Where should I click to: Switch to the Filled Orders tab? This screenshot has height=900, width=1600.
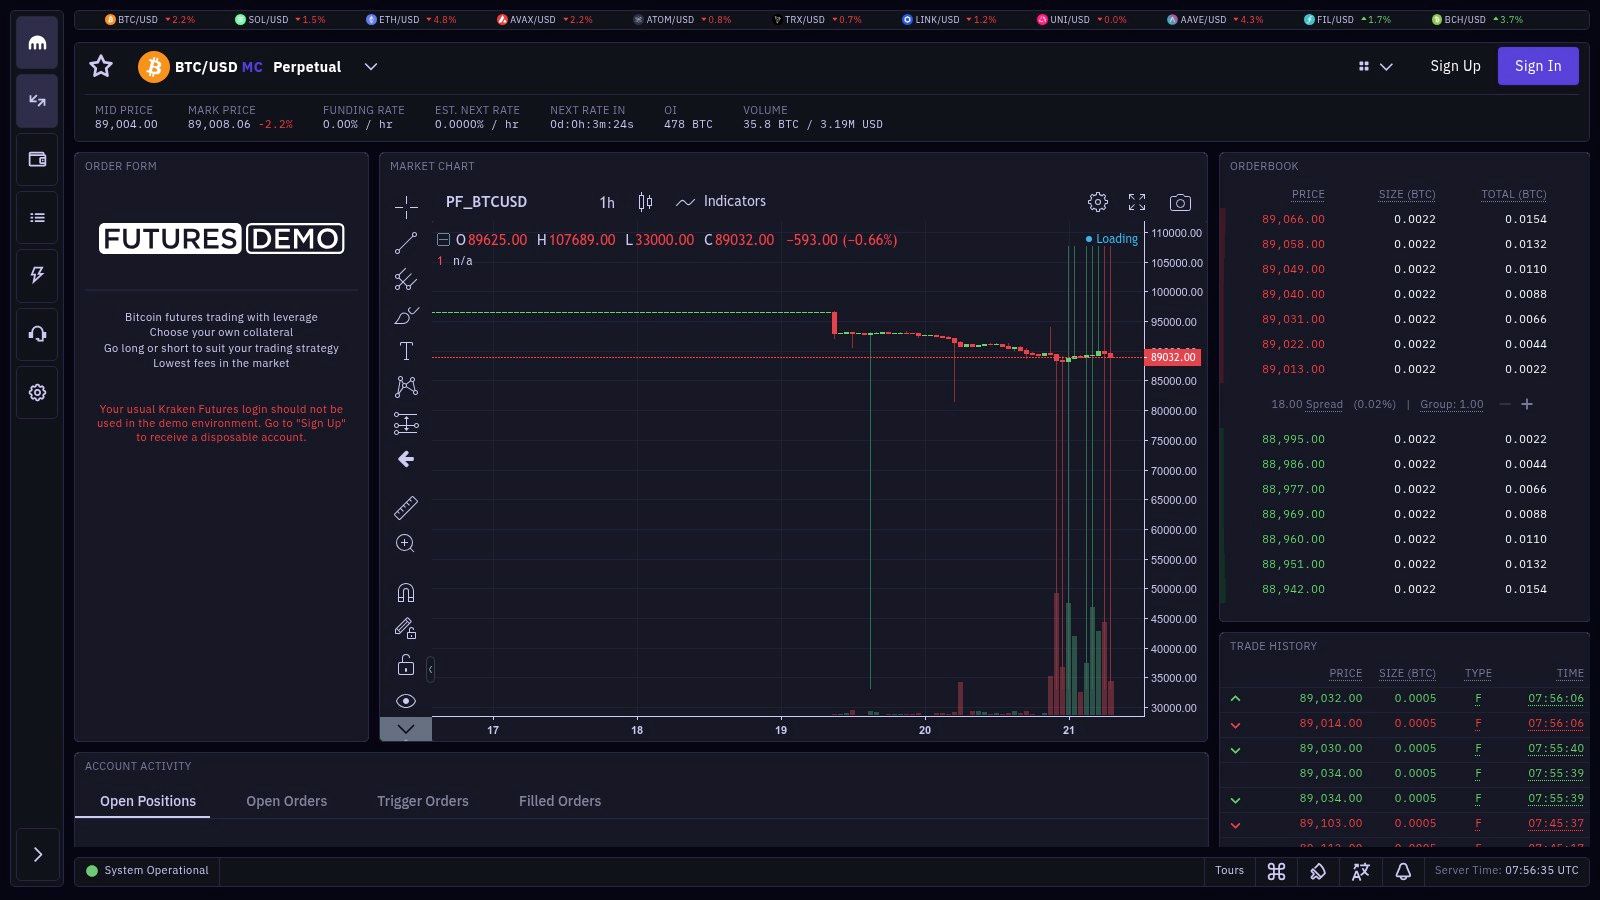[559, 800]
